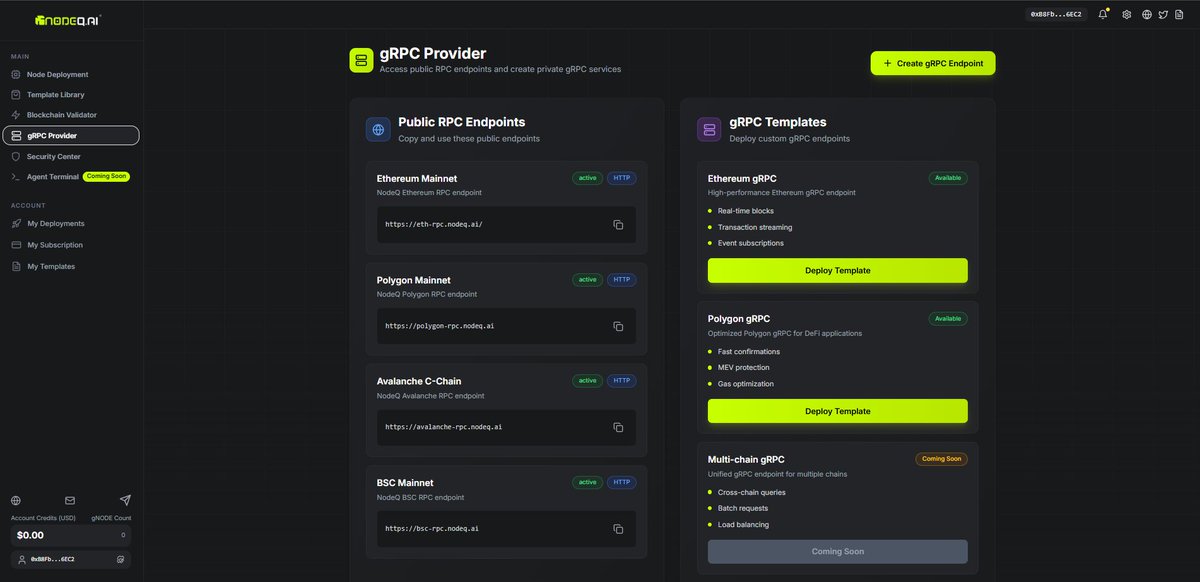The image size is (1200, 582).
Task: Click the Security Center shield icon
Action: coord(16,156)
